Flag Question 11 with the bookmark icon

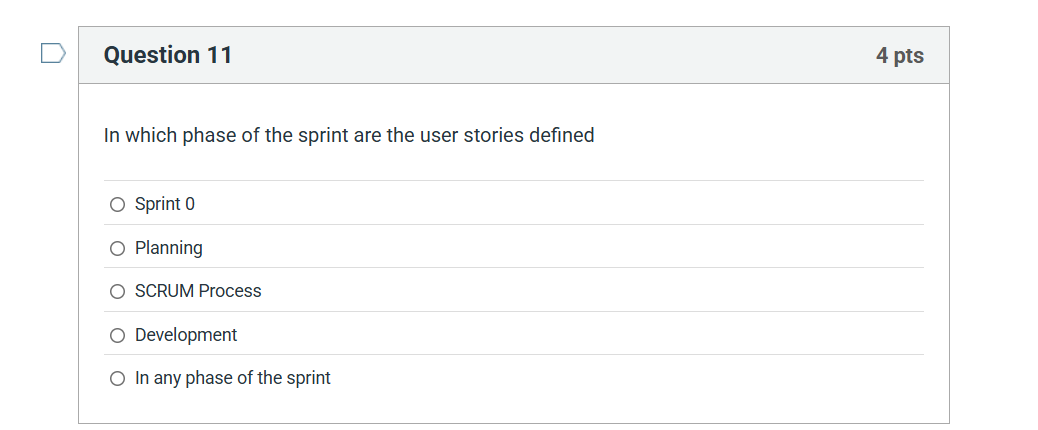click(x=53, y=53)
